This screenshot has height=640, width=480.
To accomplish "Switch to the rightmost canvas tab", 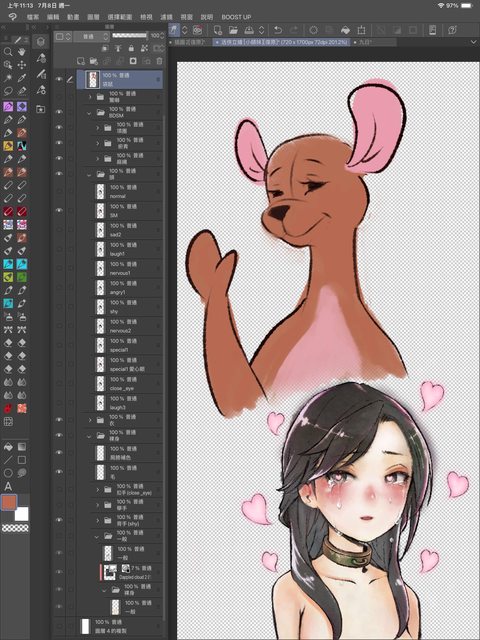I will pos(374,42).
